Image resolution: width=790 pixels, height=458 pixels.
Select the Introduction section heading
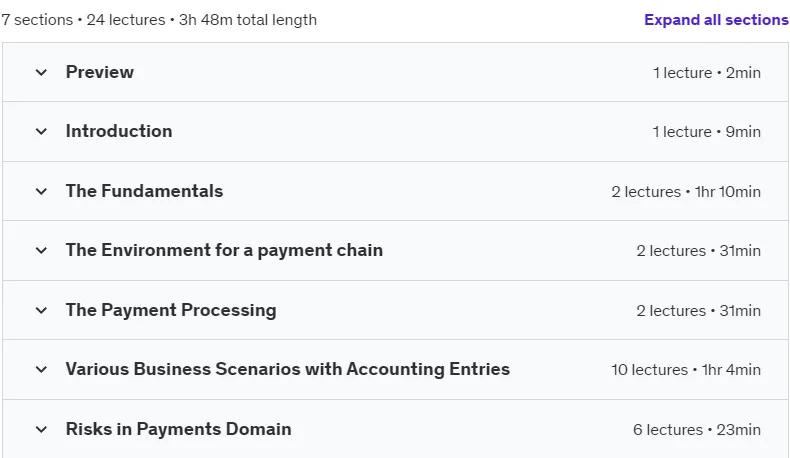click(x=119, y=131)
